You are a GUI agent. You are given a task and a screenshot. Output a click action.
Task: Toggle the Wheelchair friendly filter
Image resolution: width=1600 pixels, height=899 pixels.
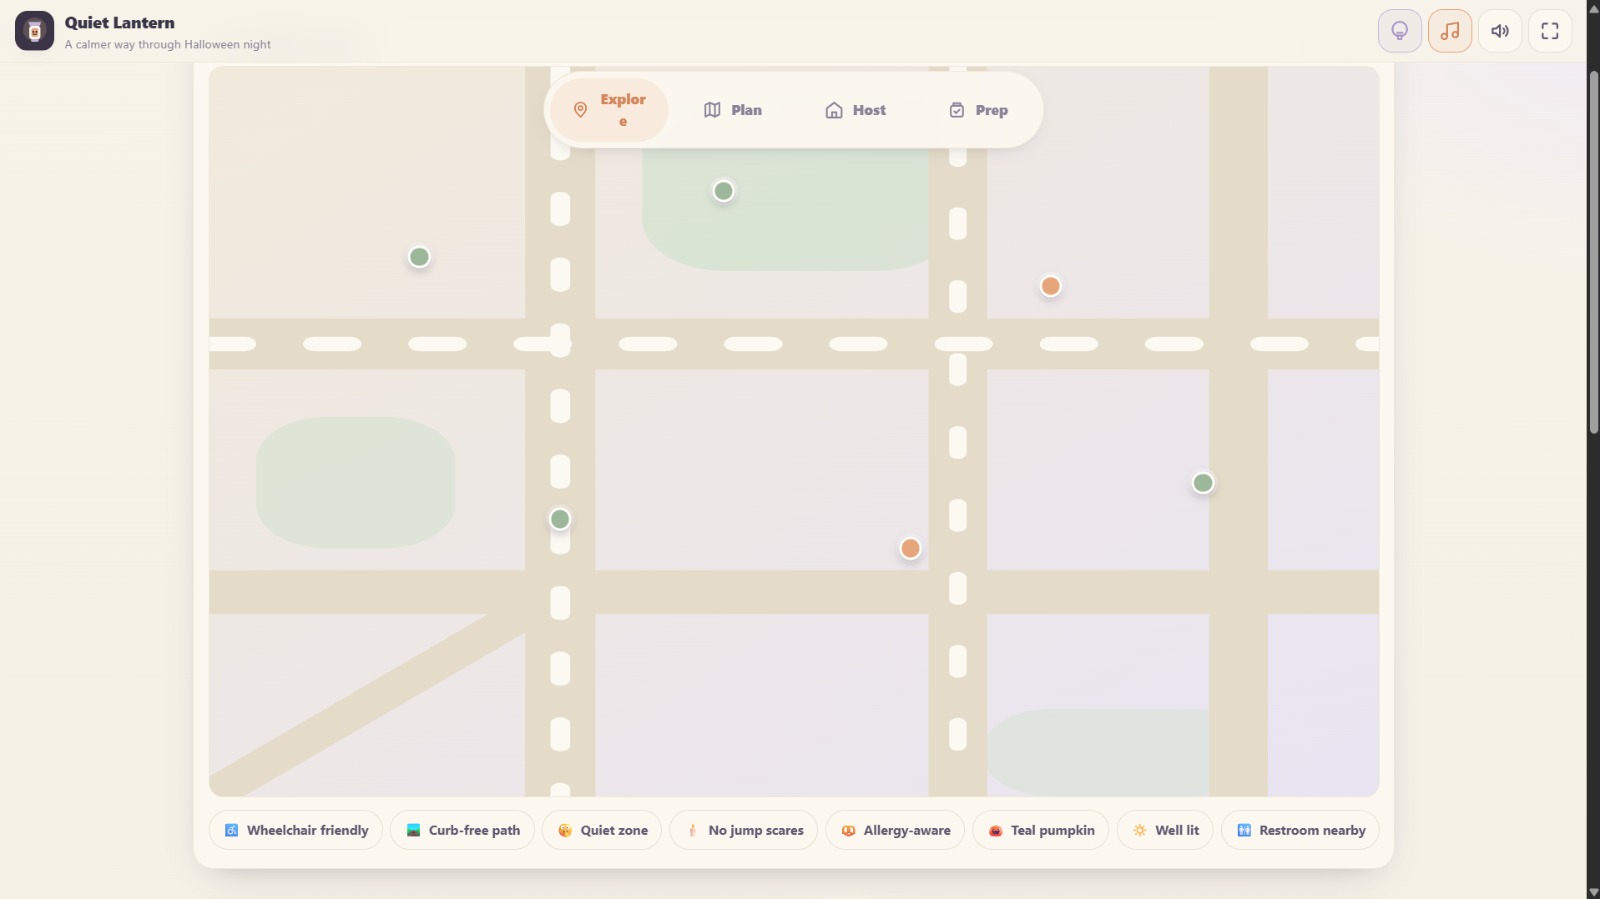point(296,830)
